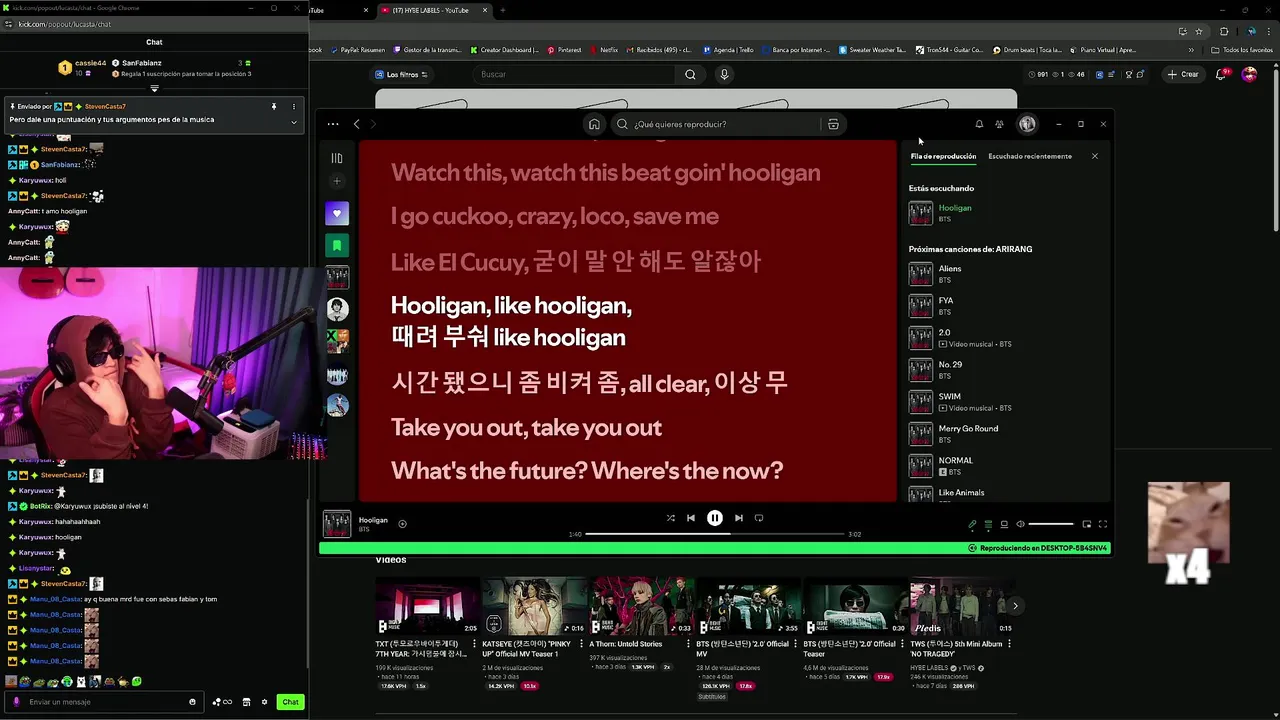Open Spotify notifications bell
The image size is (1280, 720).
(979, 124)
